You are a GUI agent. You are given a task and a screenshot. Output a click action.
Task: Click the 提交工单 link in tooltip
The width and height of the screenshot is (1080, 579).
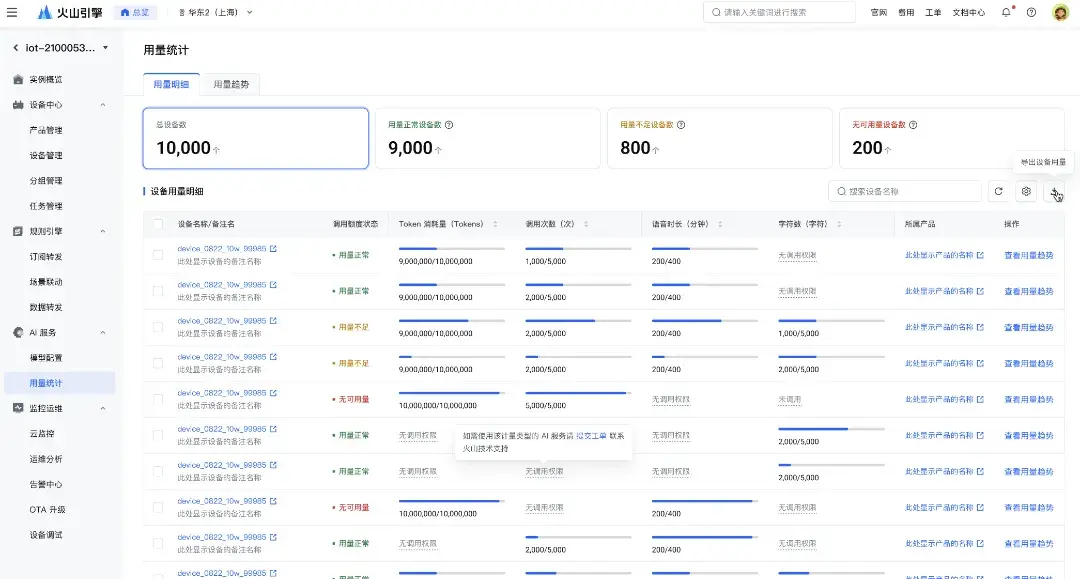591,436
